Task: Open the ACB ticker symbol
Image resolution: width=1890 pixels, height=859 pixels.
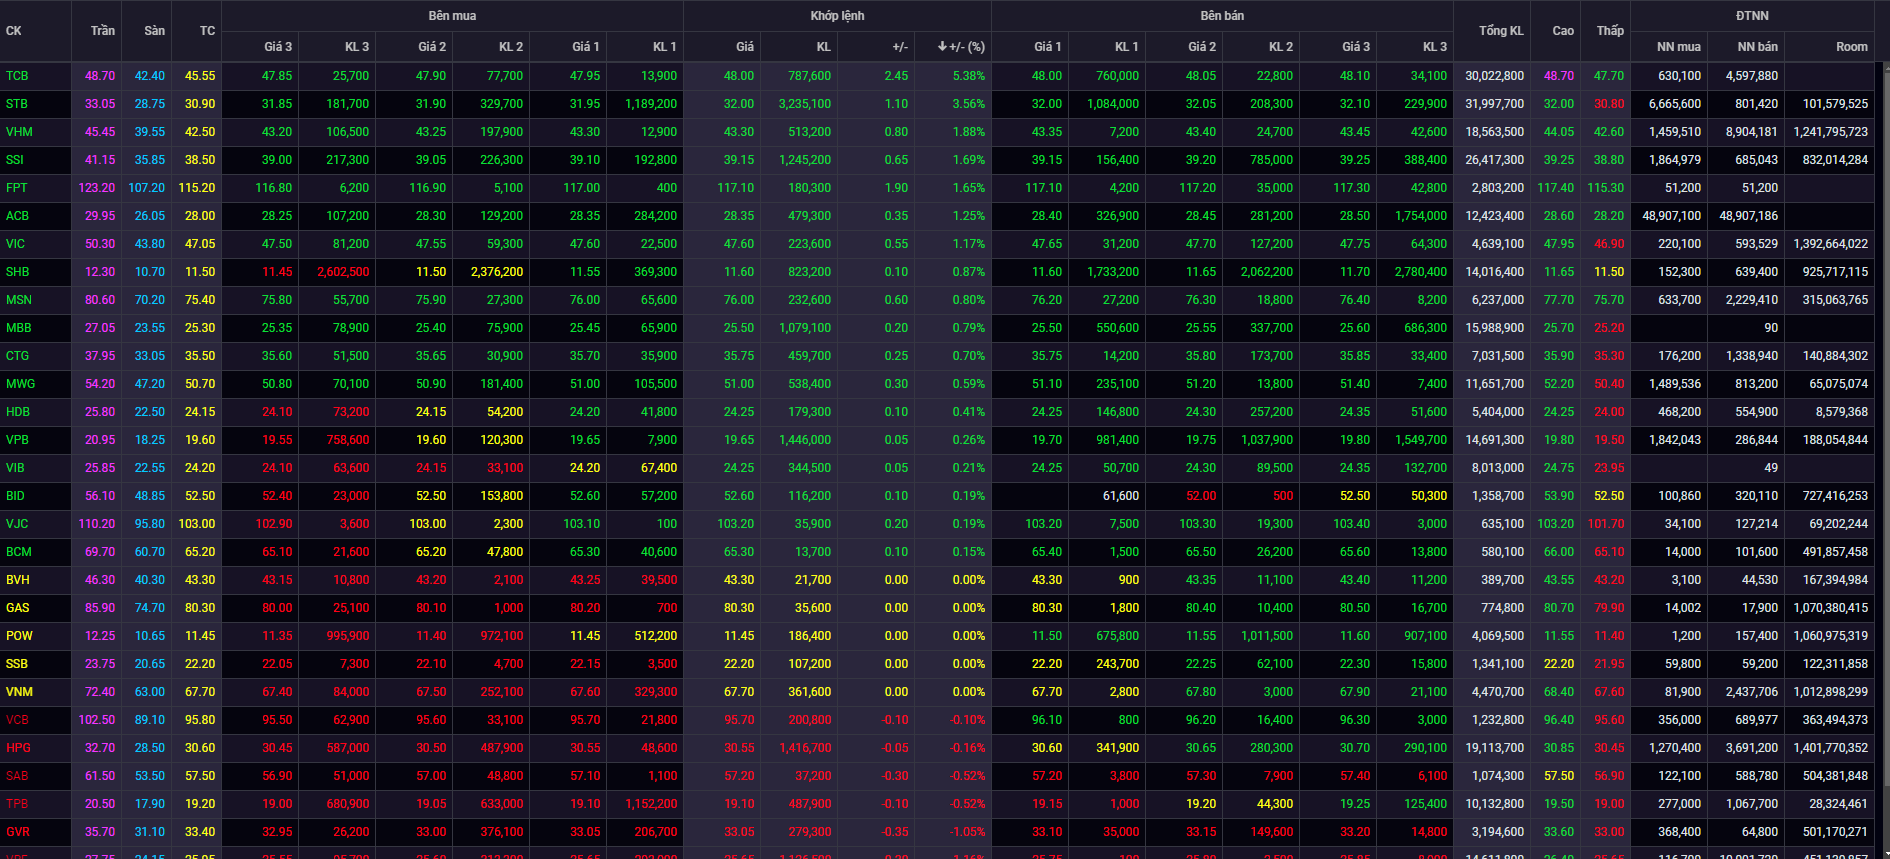Action: tap(17, 216)
